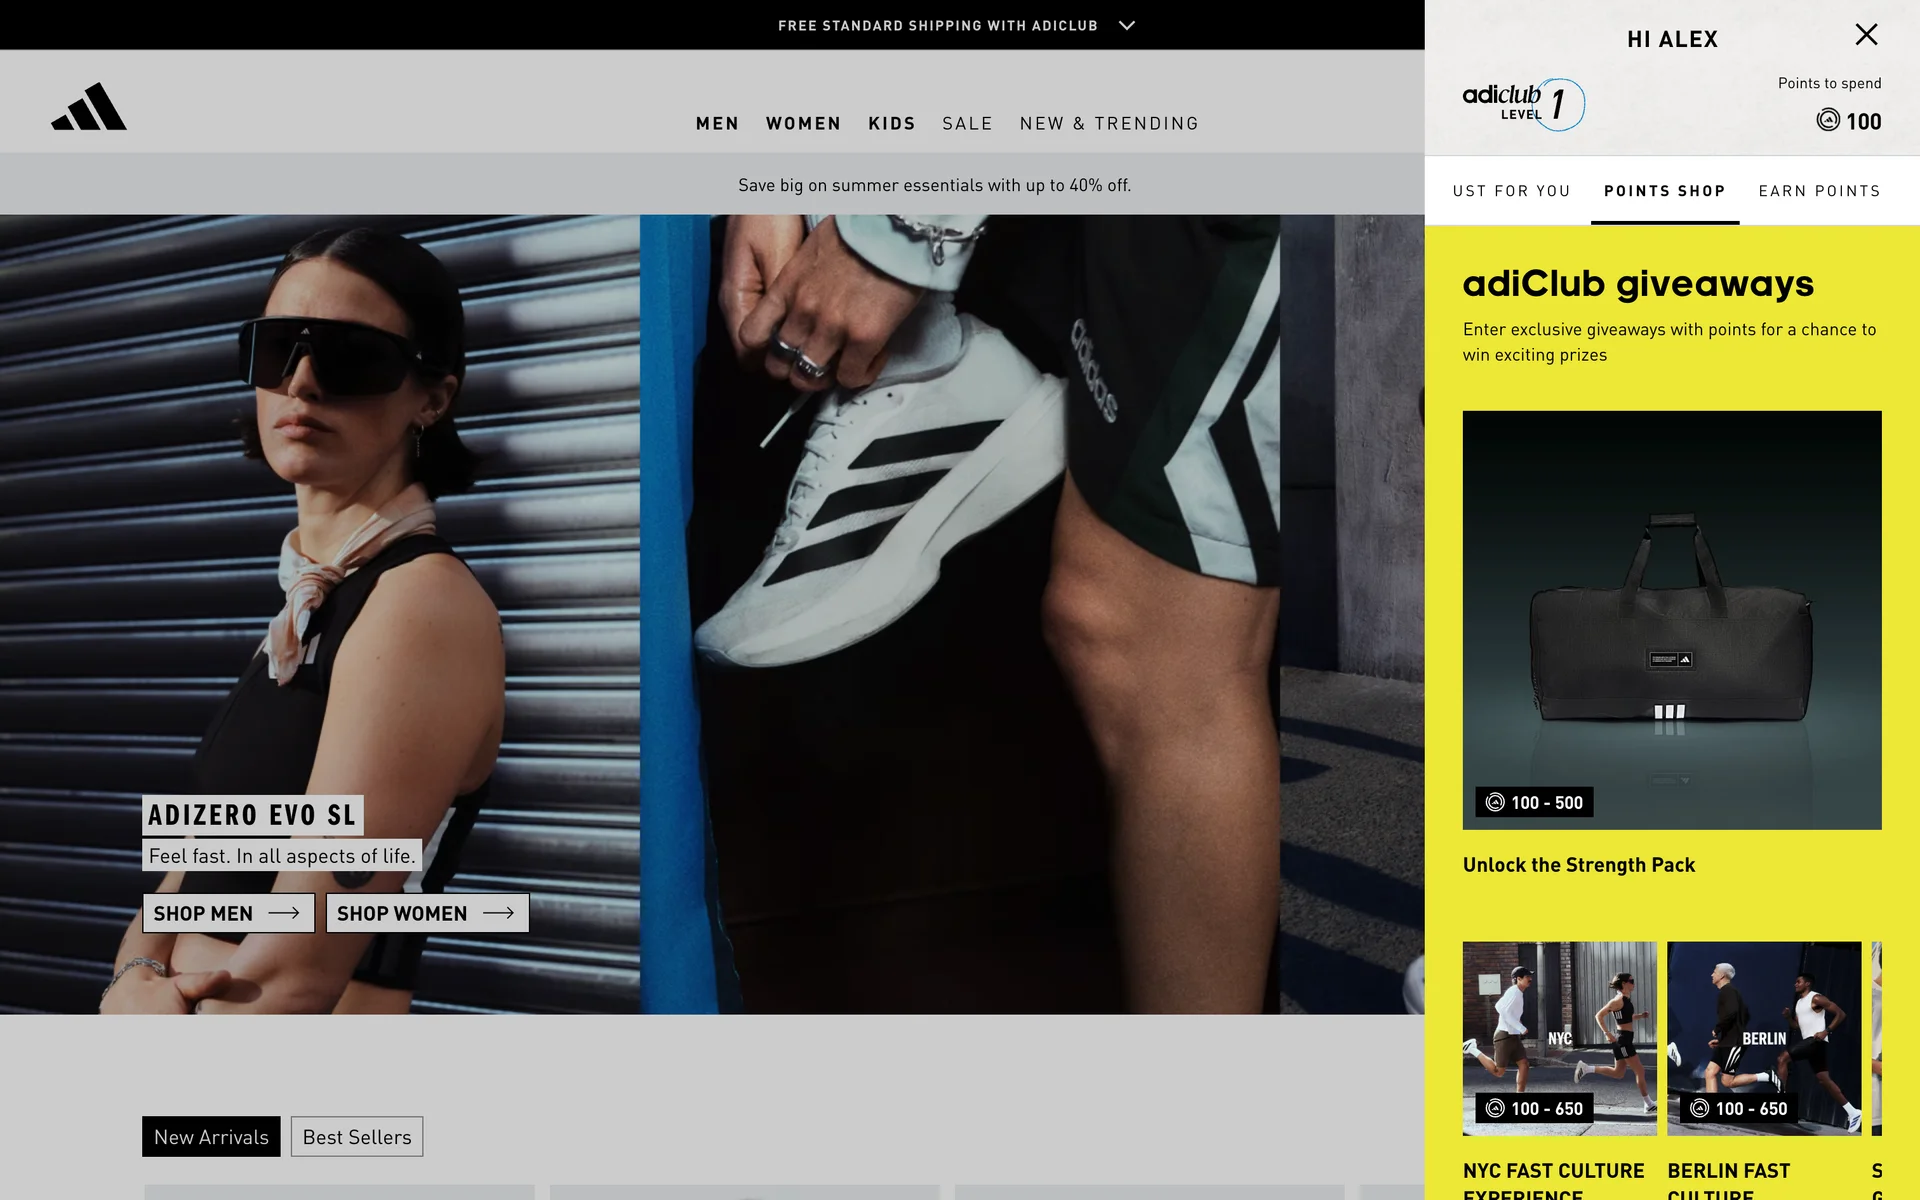Close the adiClub side panel
Viewport: 1920px width, 1200px height.
(1866, 35)
